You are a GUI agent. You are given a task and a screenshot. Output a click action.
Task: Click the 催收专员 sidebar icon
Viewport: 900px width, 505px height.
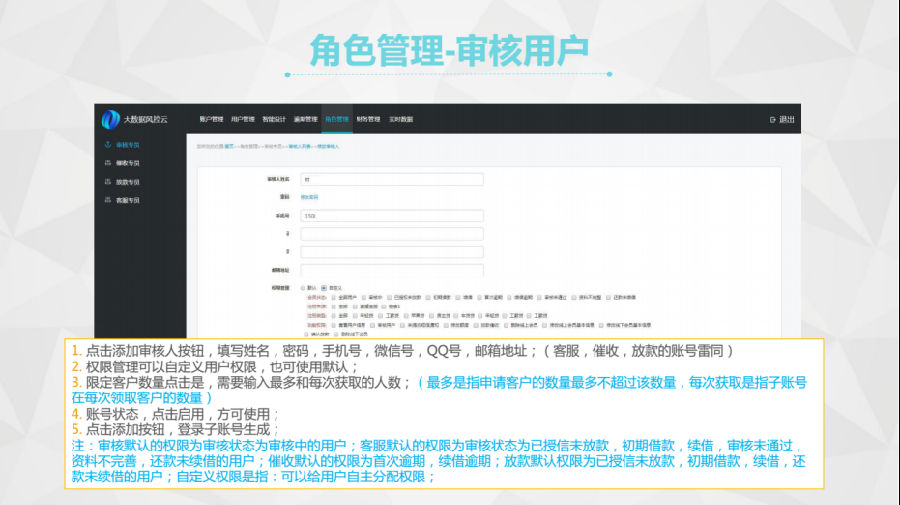point(107,163)
